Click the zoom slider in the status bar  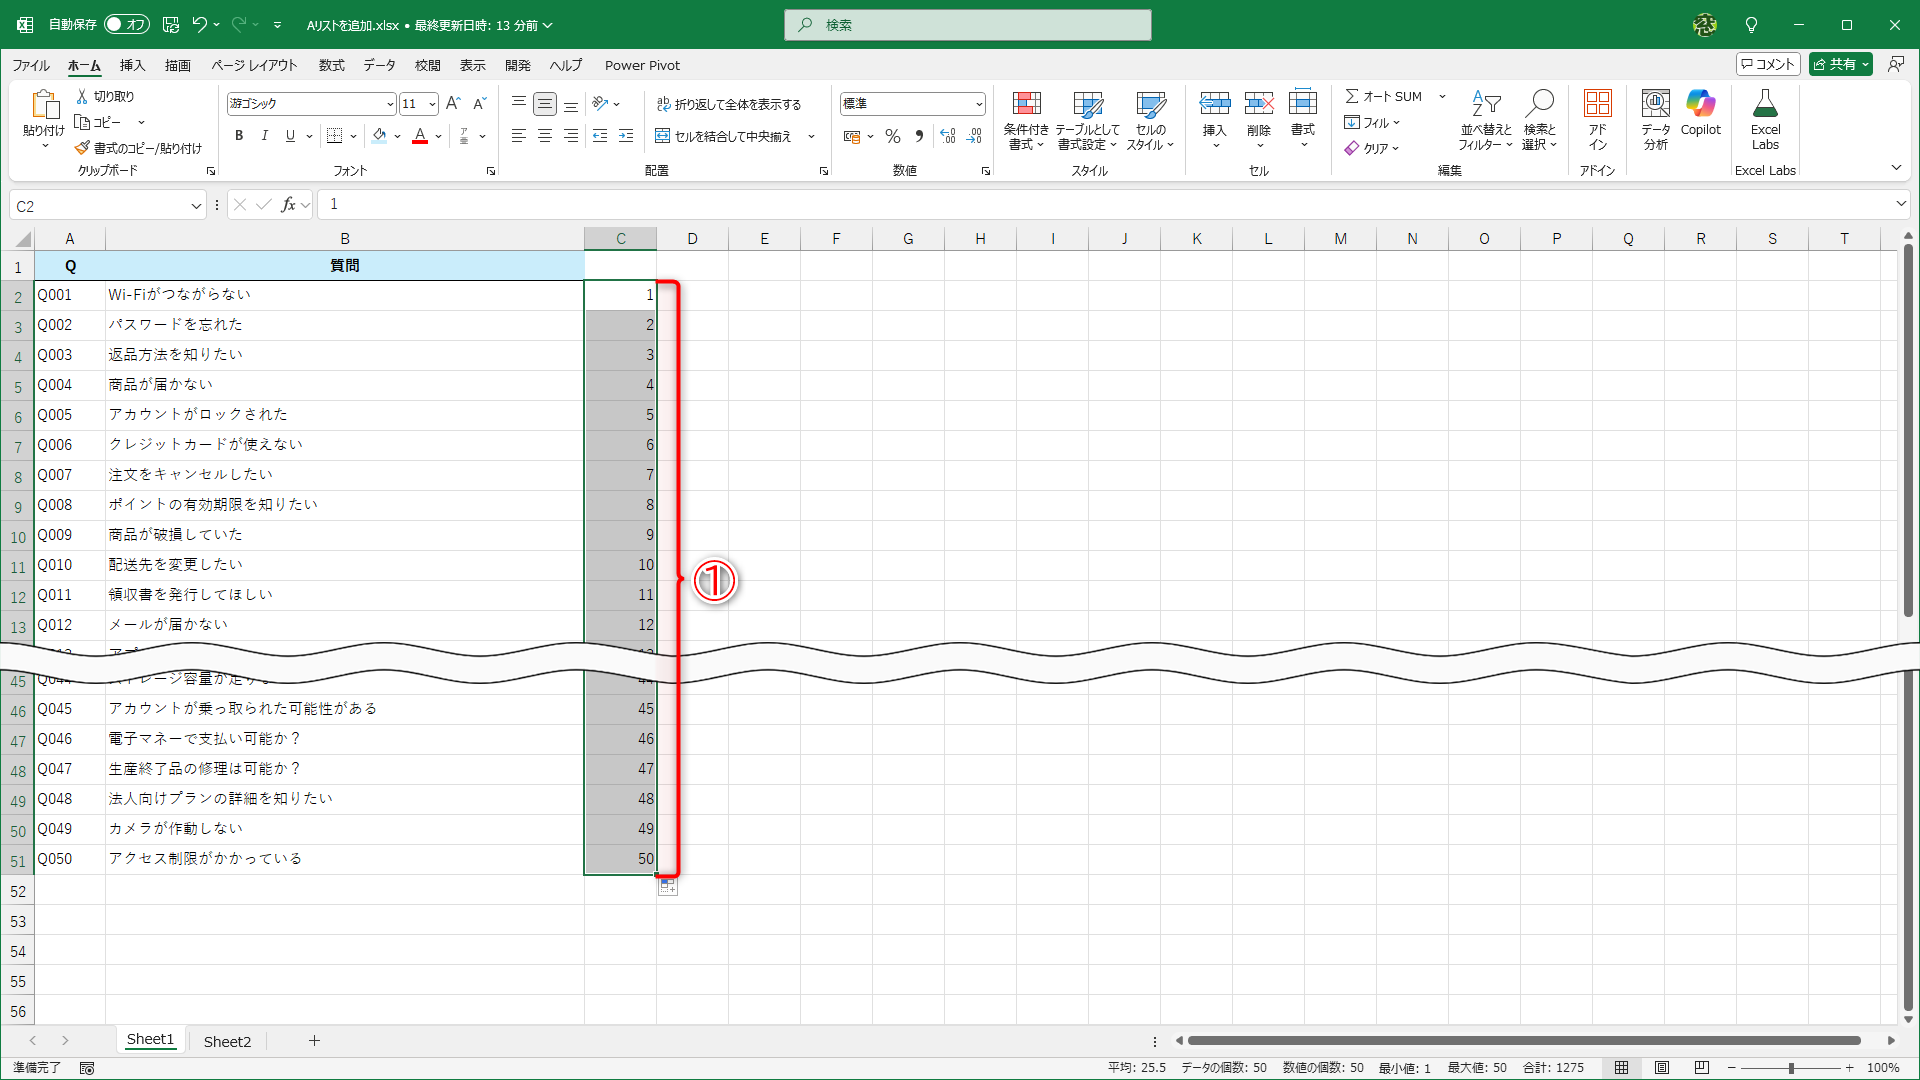click(1790, 1068)
